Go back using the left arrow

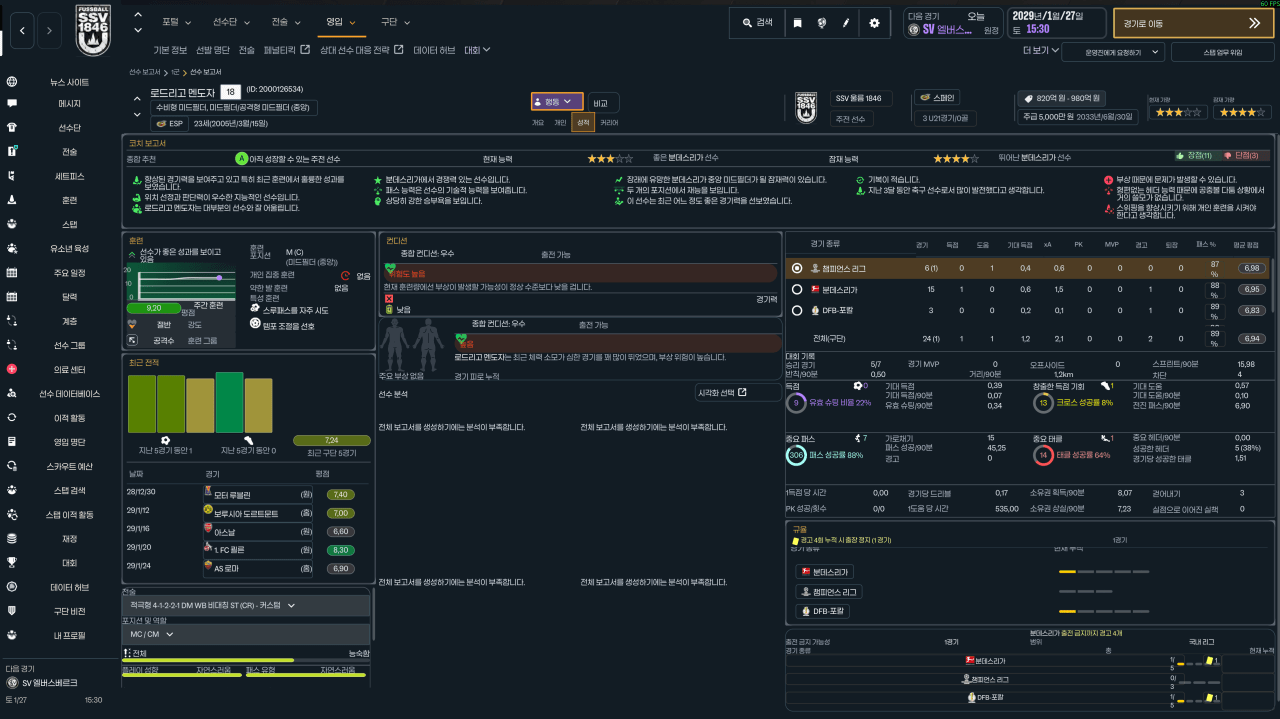point(23,30)
